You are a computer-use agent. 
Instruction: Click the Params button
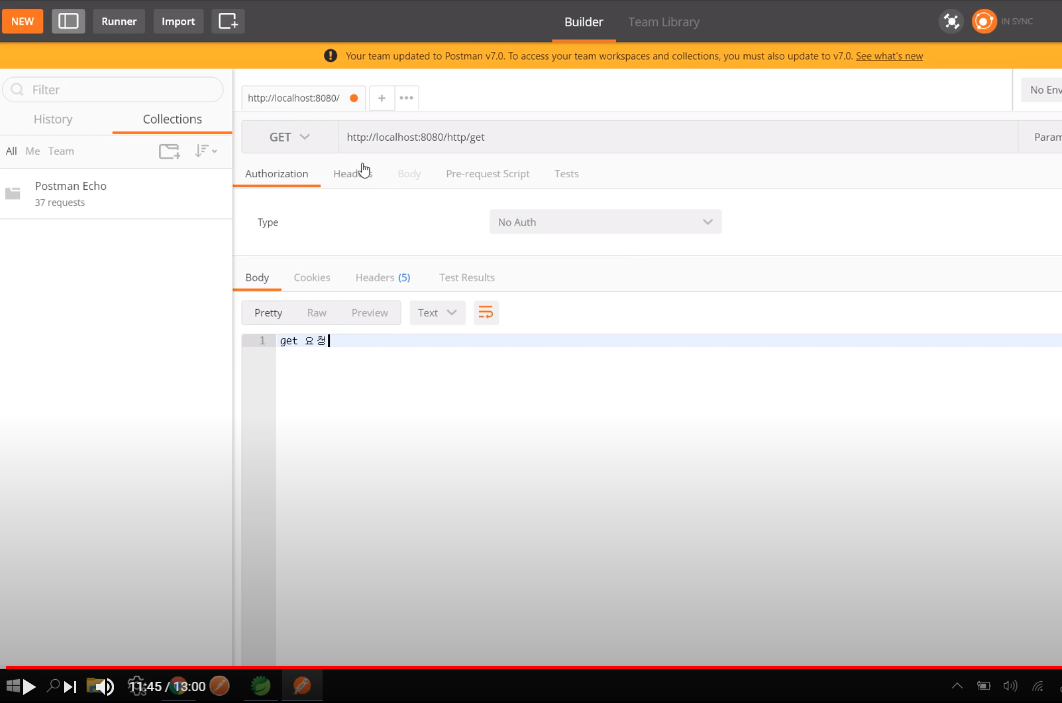(x=1041, y=137)
